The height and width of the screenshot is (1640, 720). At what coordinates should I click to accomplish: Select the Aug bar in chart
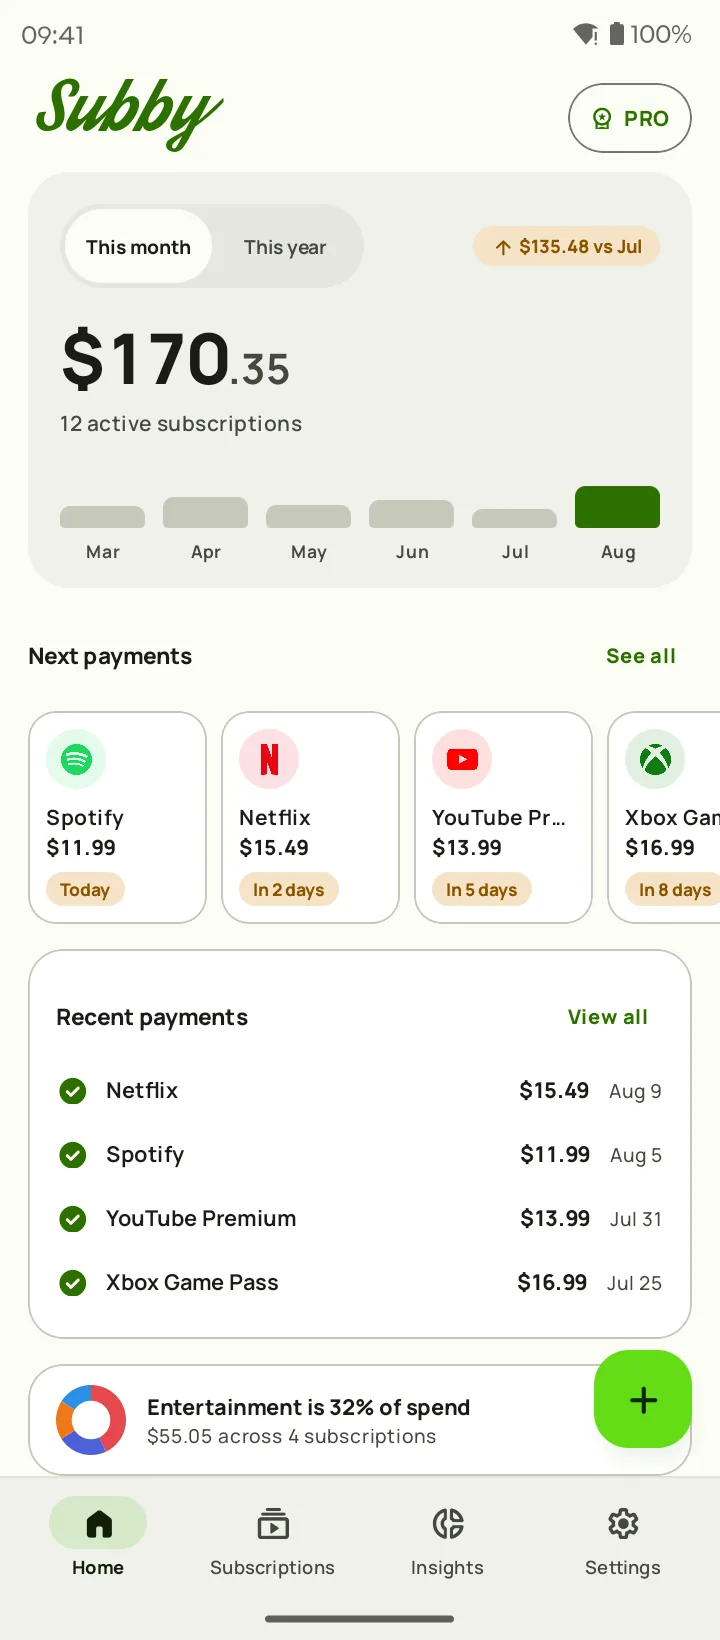pos(617,507)
